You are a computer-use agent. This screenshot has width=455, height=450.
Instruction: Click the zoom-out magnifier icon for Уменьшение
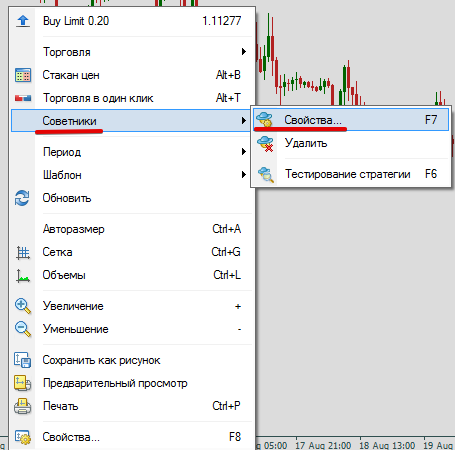(x=23, y=329)
